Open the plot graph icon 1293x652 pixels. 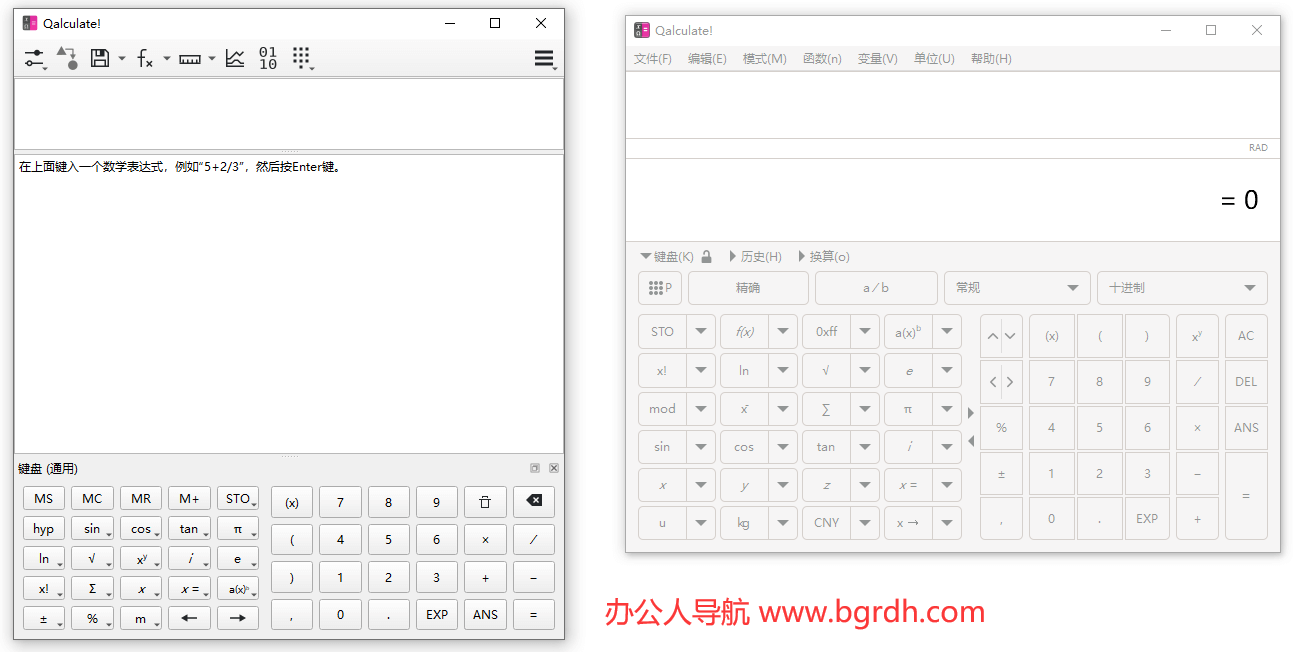click(235, 59)
